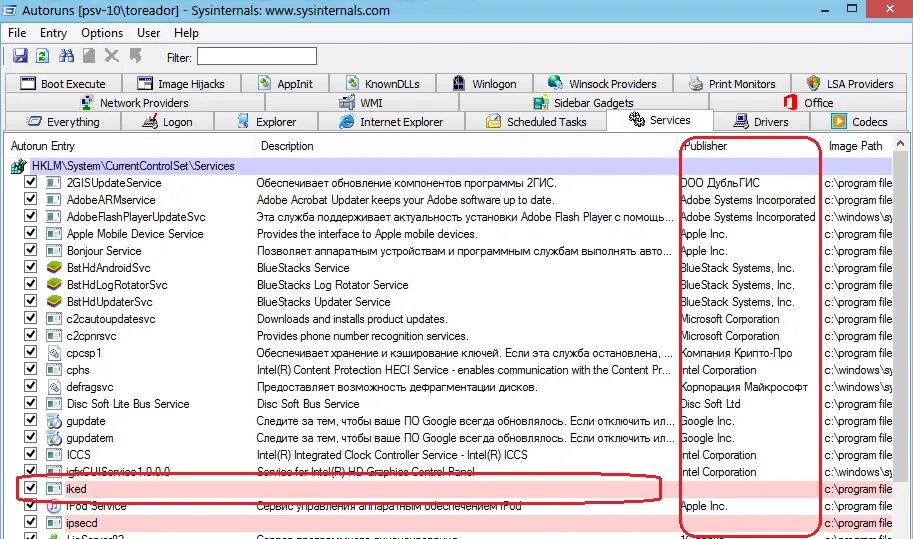
Task: Switch to the Drivers tab
Action: (x=761, y=122)
